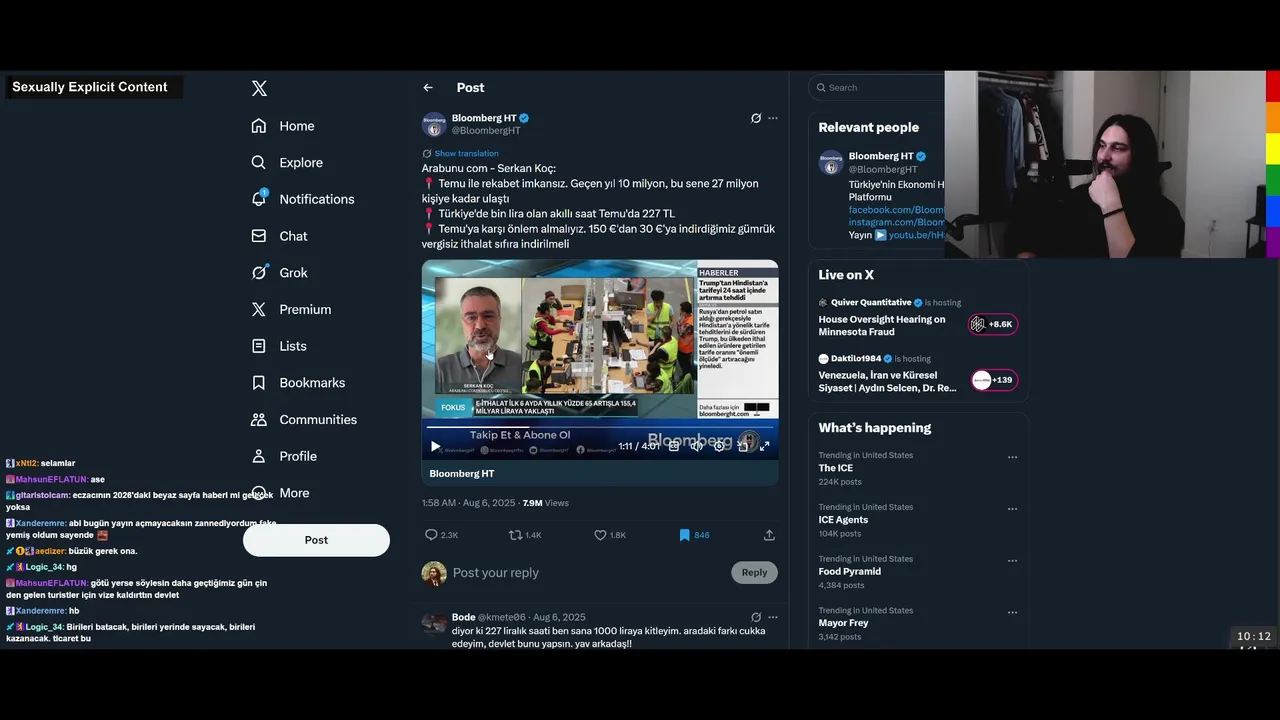This screenshot has width=1280, height=720.
Task: Play the Bloomberg HT video
Action: pyautogui.click(x=435, y=446)
